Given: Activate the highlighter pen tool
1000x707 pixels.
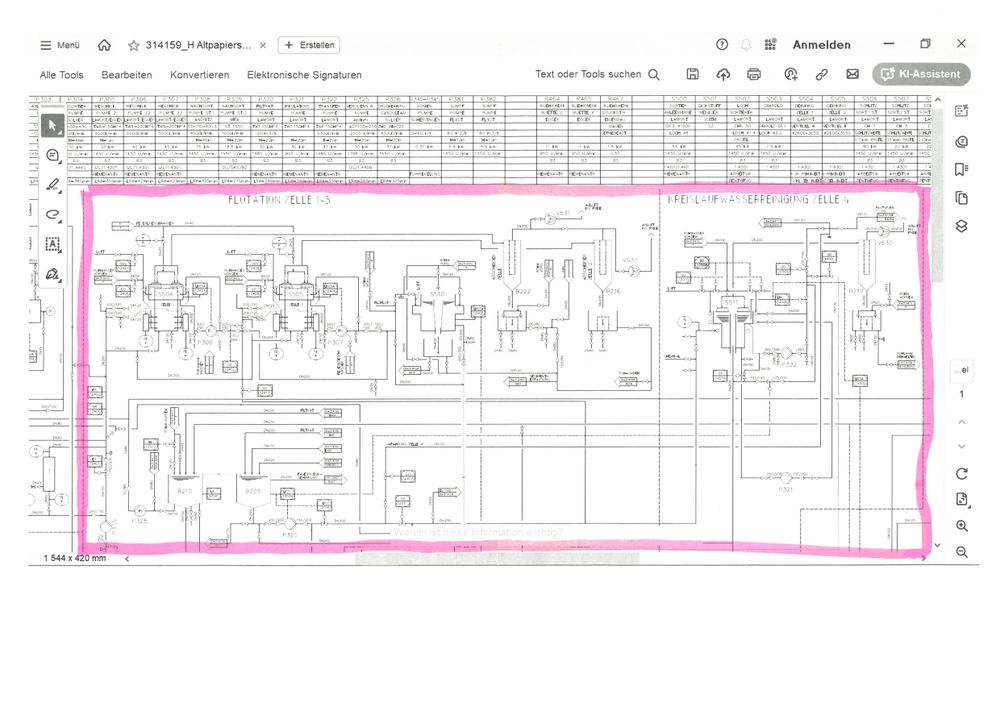Looking at the screenshot, I should tap(53, 184).
